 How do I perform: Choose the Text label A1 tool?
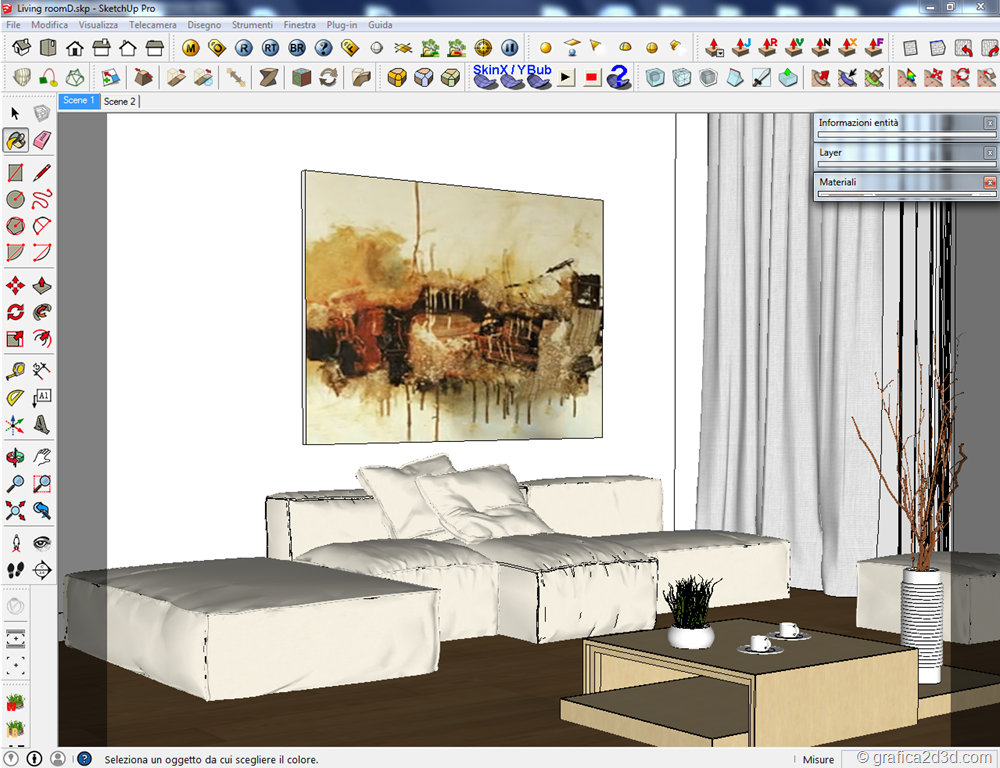point(42,397)
